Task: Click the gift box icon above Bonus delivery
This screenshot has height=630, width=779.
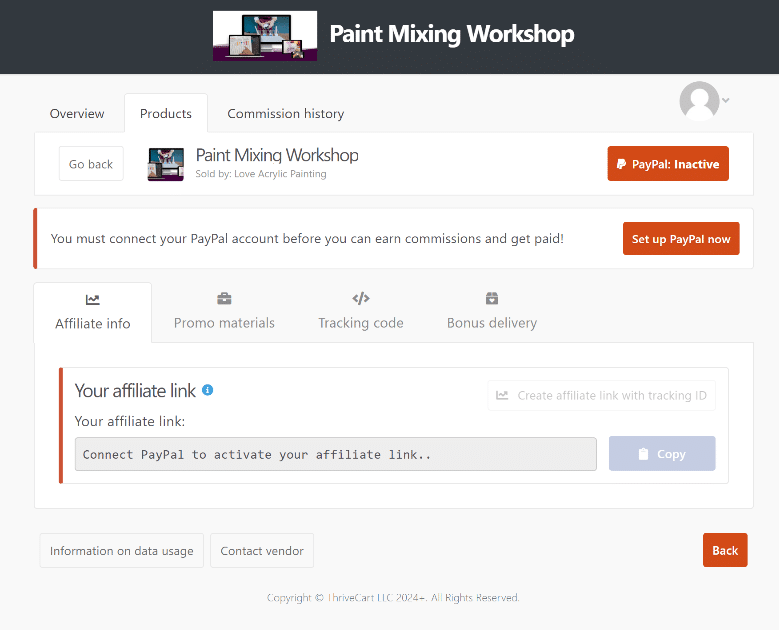Action: click(x=492, y=298)
